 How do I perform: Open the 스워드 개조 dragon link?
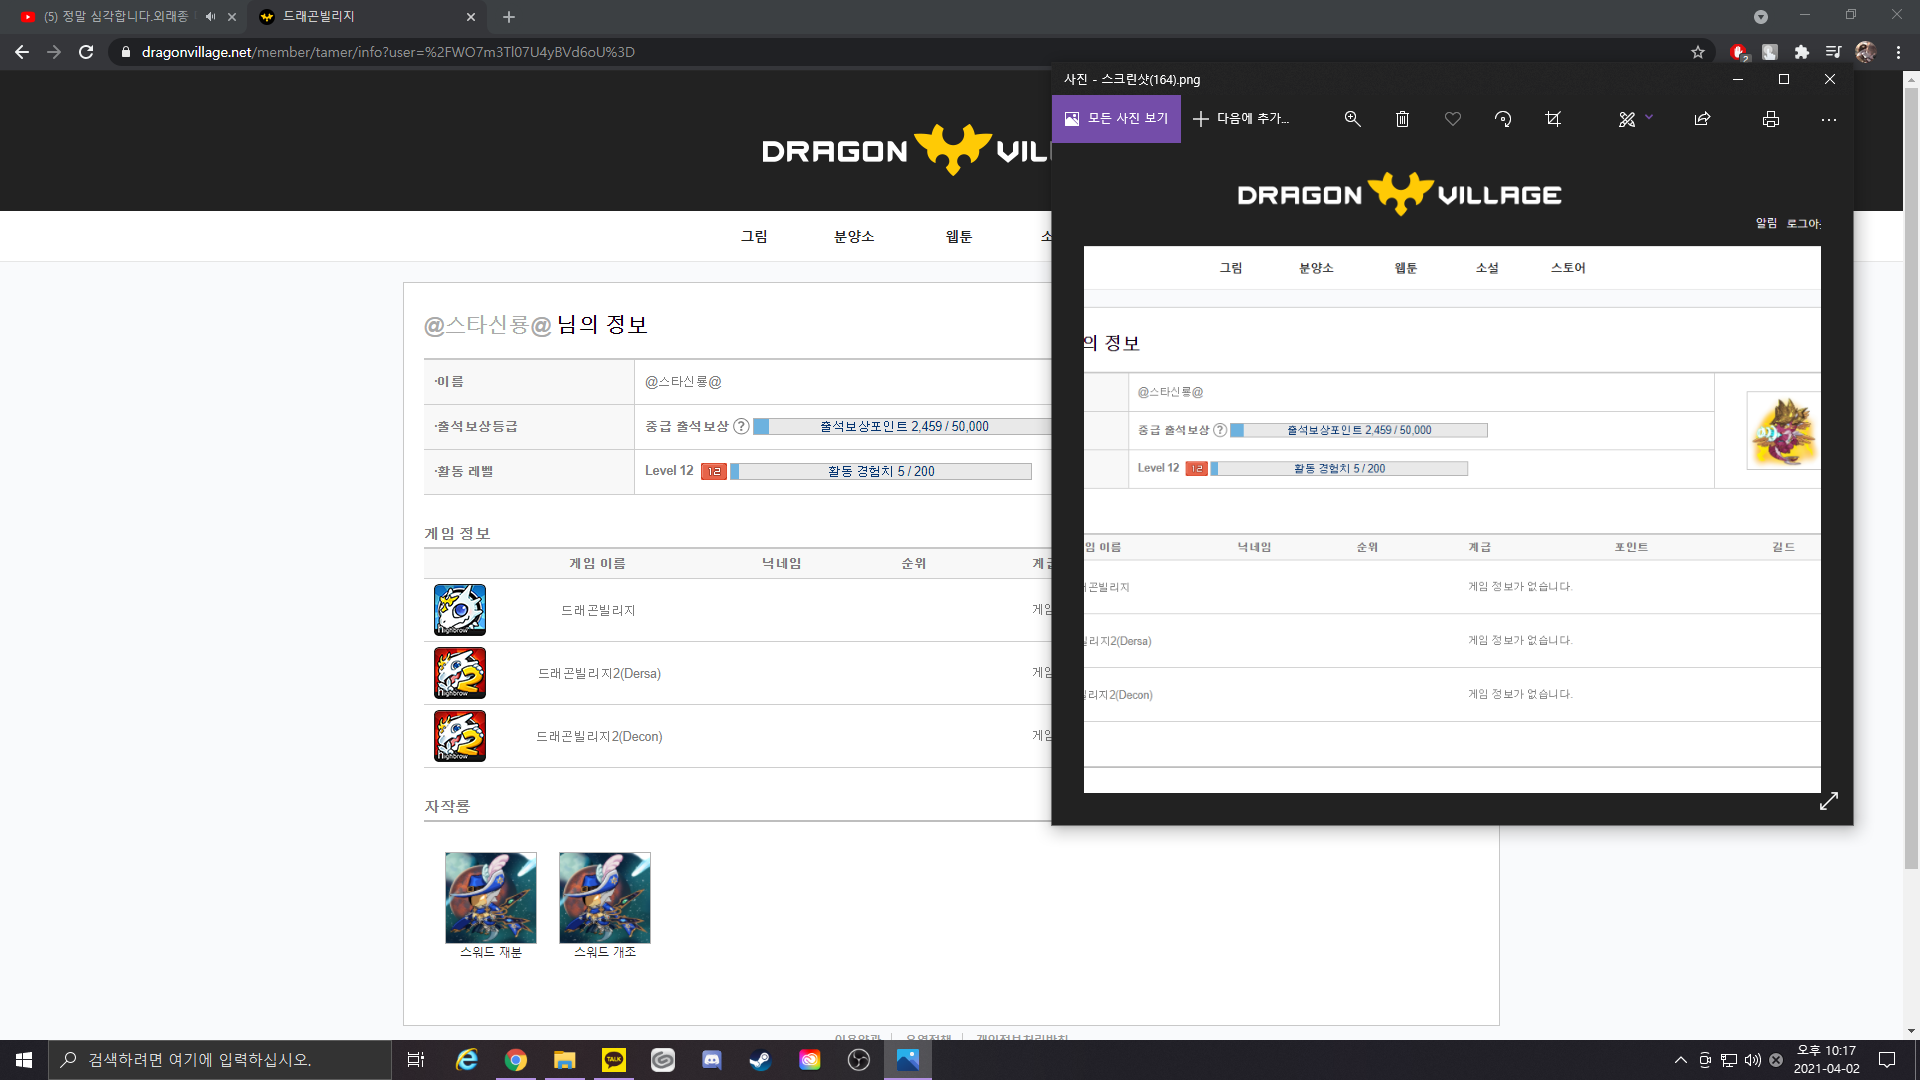(605, 952)
